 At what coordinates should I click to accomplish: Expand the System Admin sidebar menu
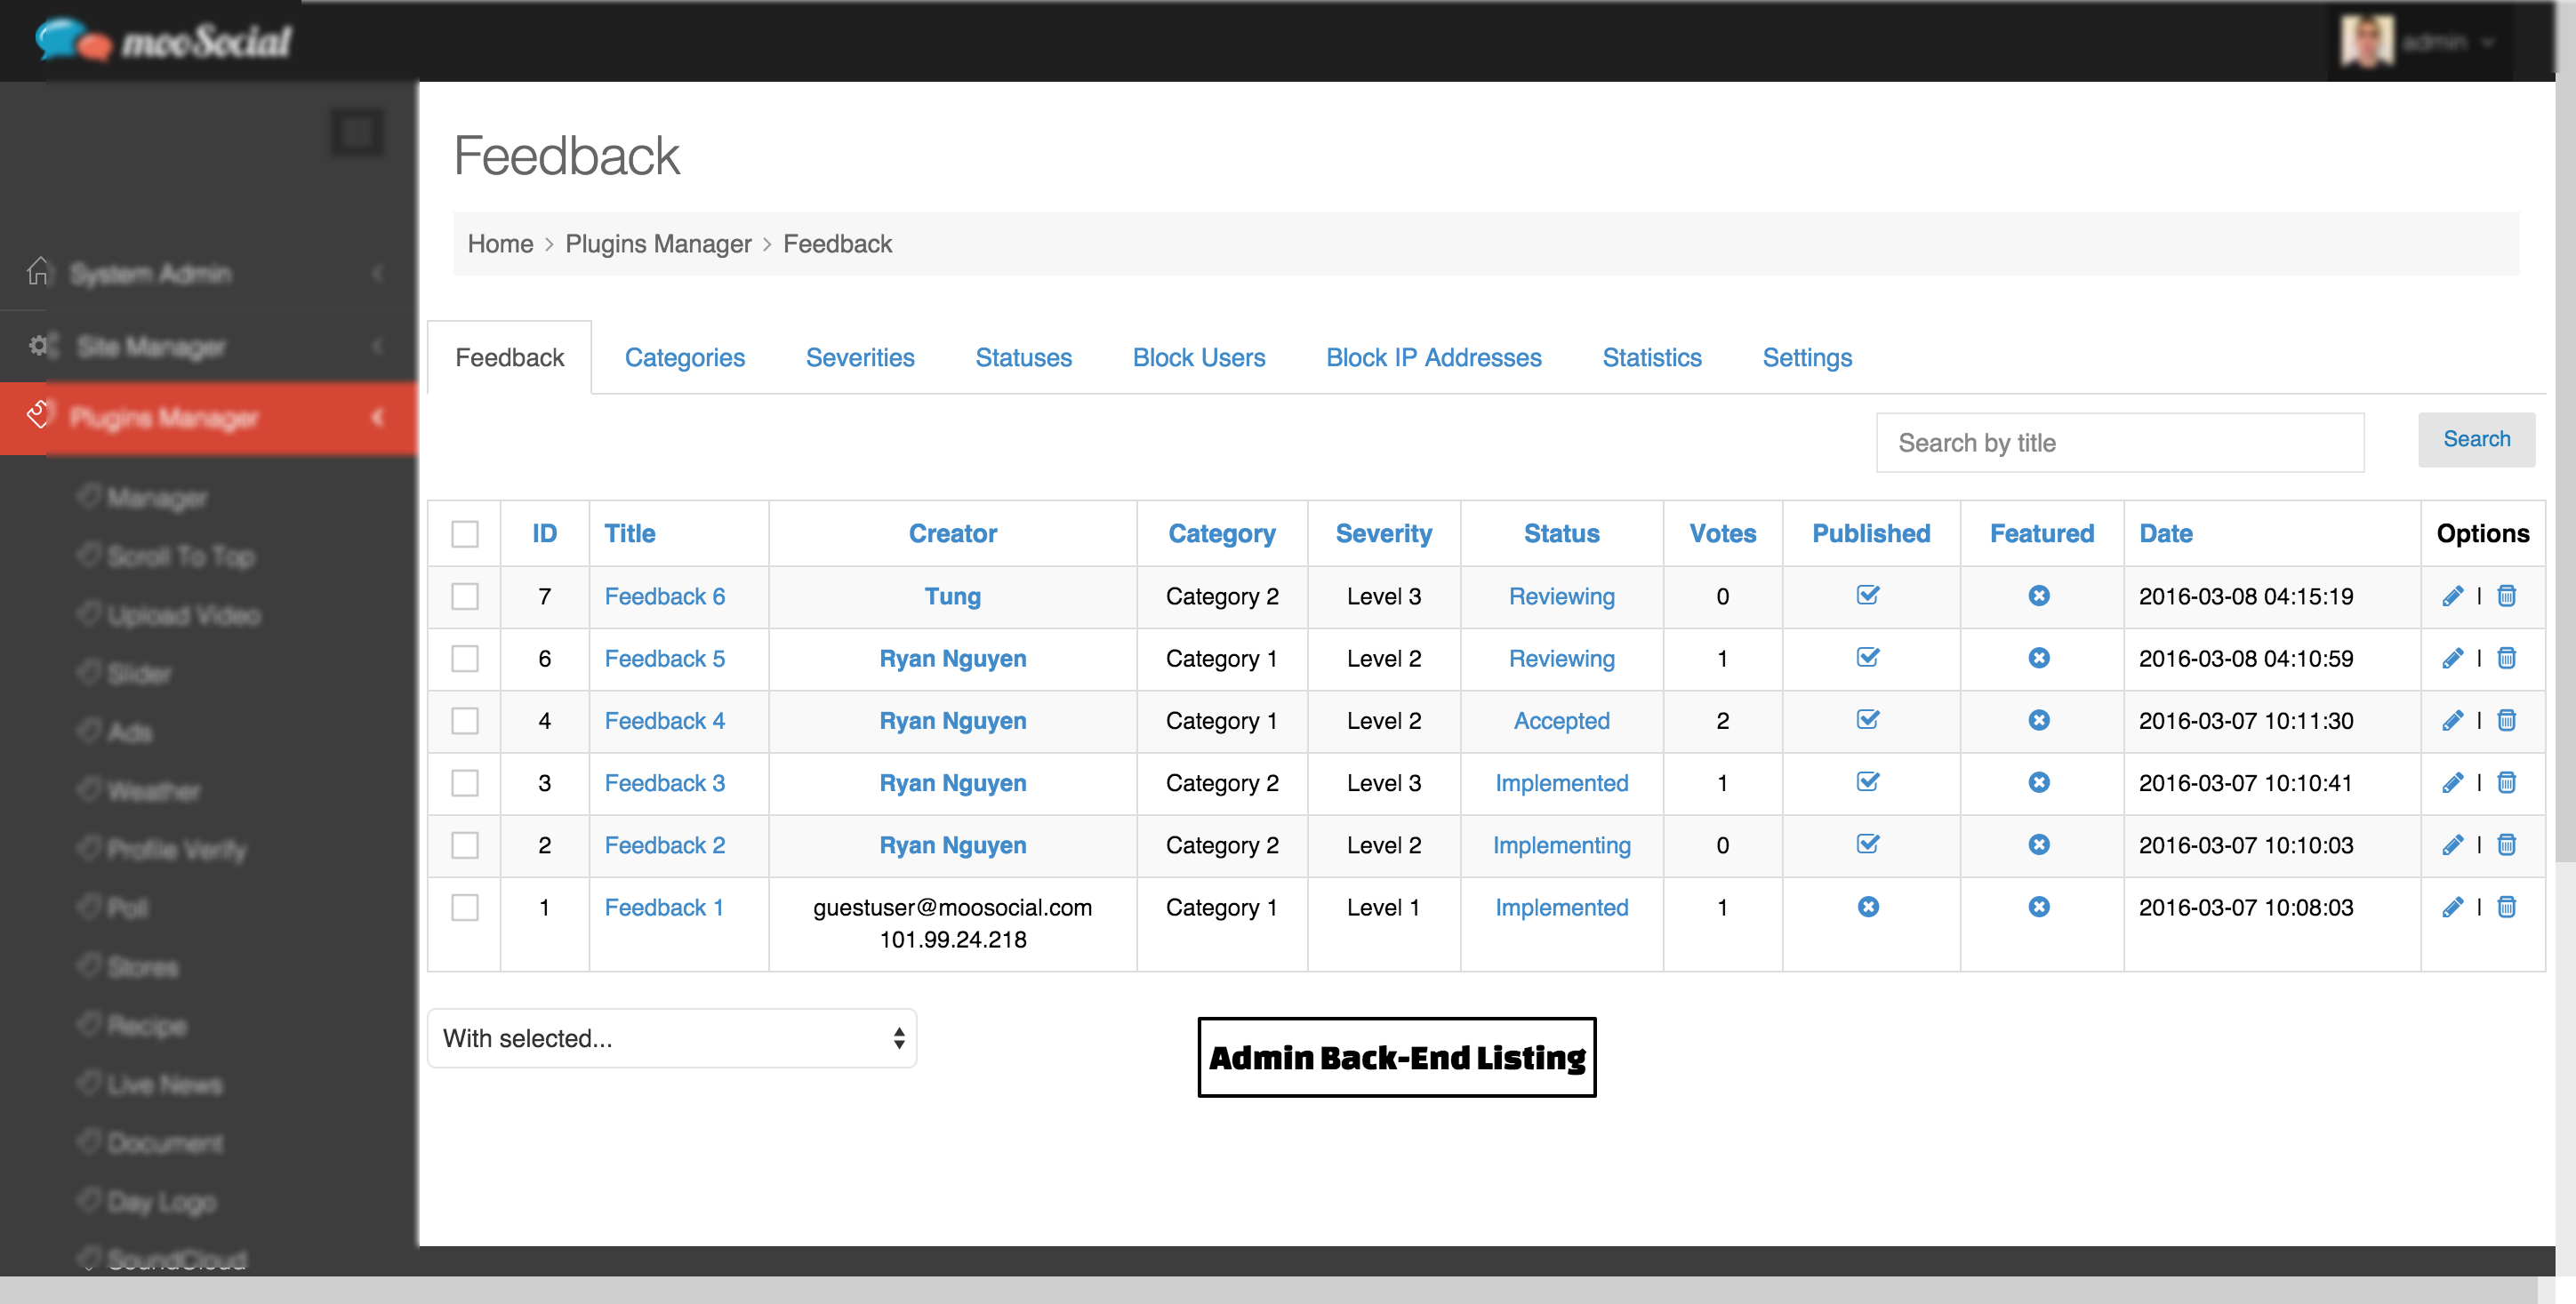208,273
